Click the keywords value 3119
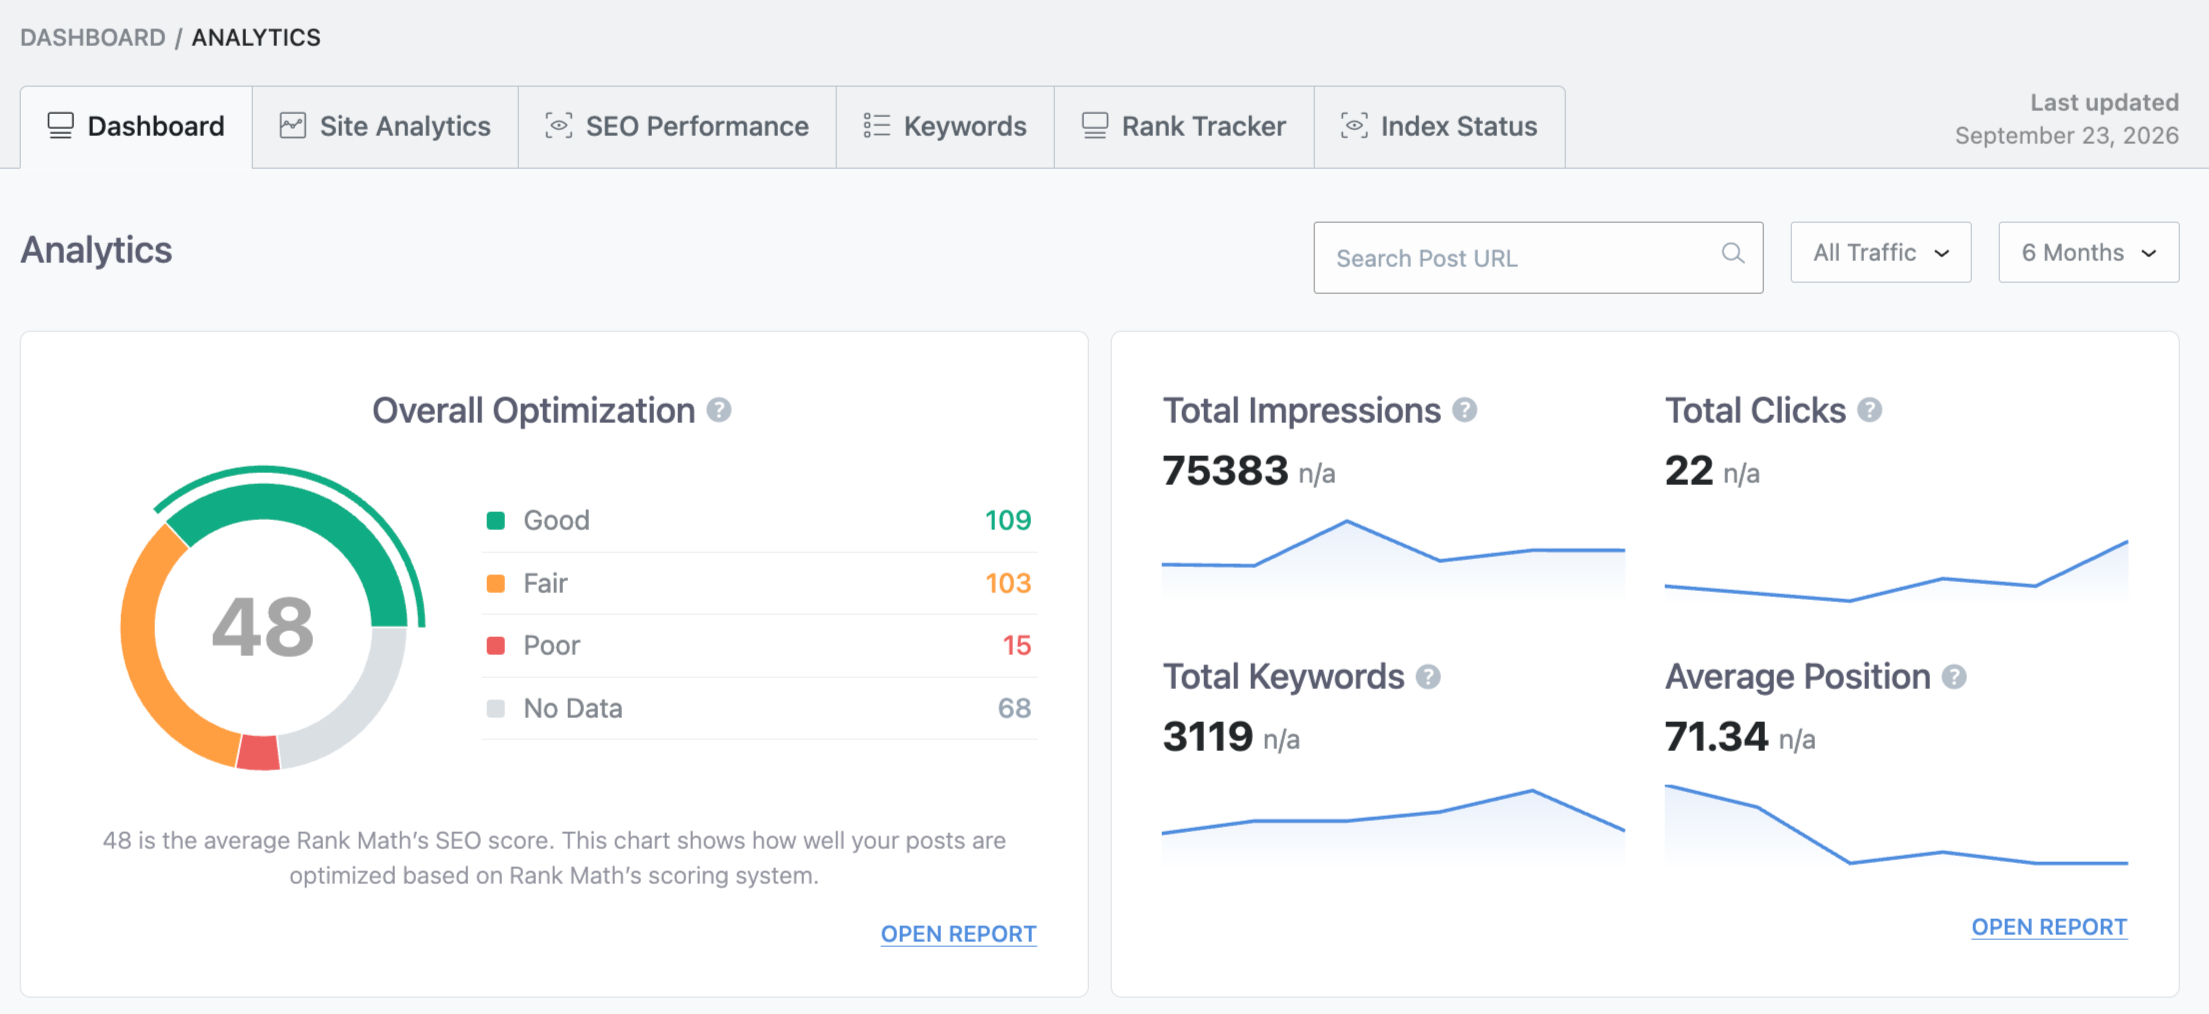Image resolution: width=2209 pixels, height=1014 pixels. [x=1207, y=737]
